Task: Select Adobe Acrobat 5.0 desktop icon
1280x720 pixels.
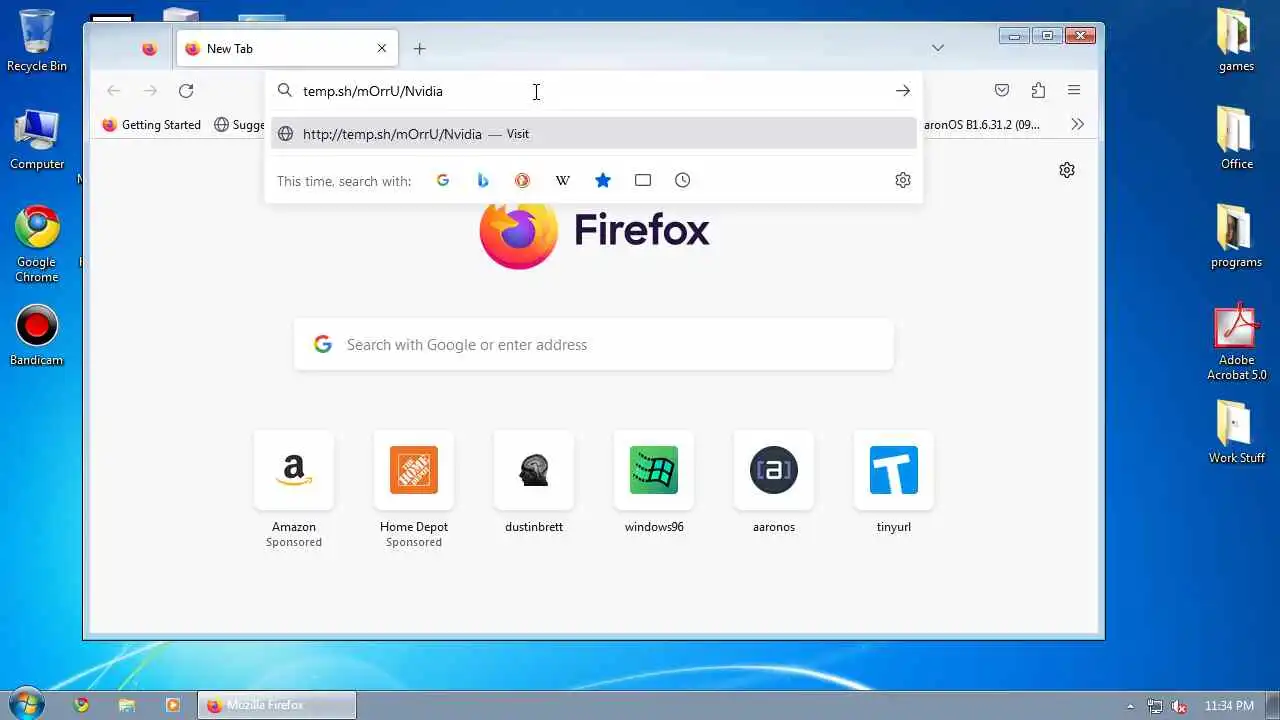Action: tap(1236, 342)
